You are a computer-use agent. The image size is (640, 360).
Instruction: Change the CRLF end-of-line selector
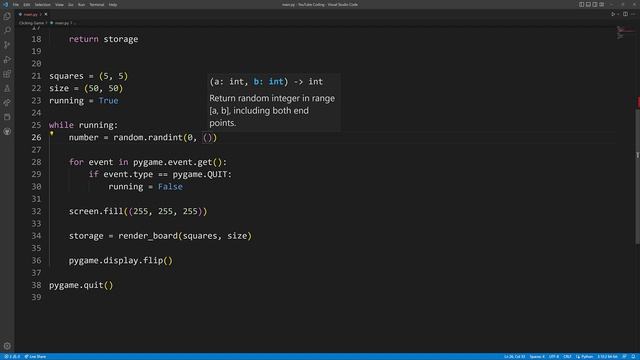click(x=567, y=357)
